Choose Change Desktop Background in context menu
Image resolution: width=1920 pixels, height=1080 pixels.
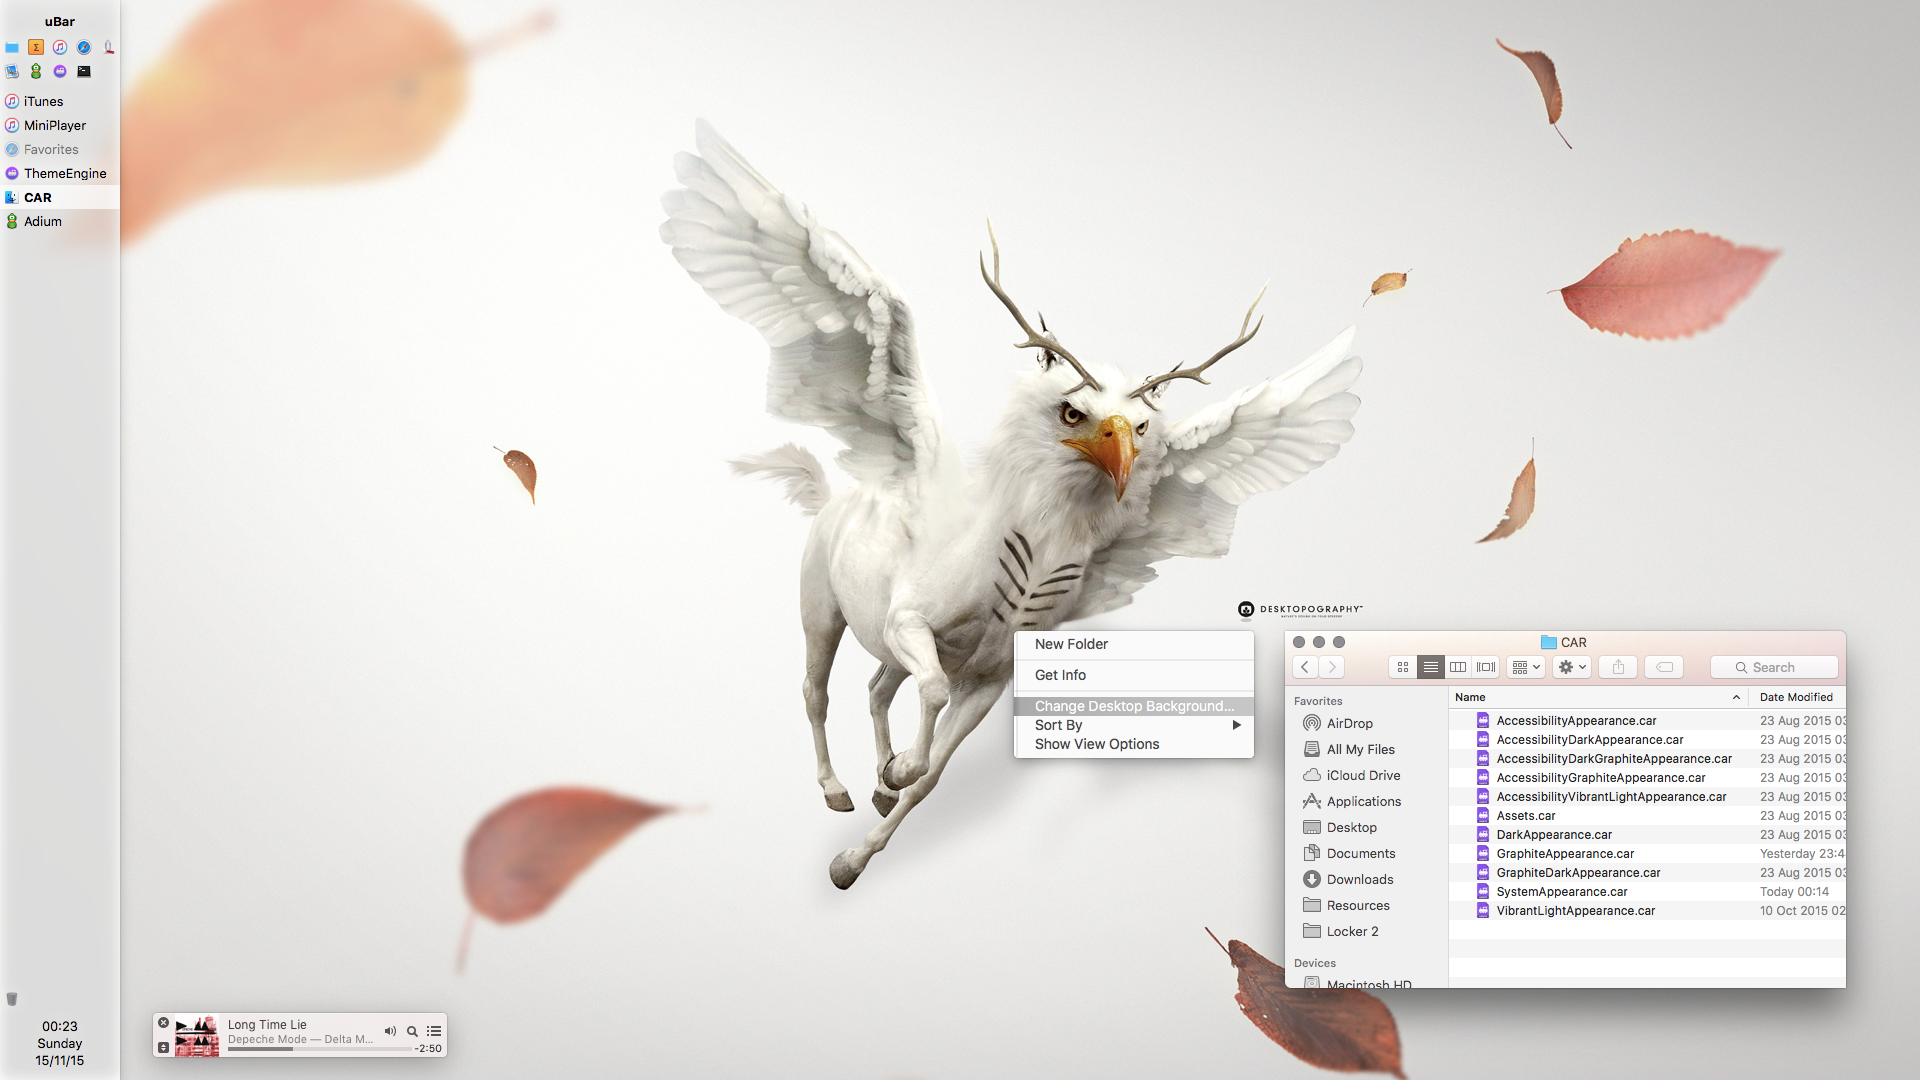pos(1134,706)
